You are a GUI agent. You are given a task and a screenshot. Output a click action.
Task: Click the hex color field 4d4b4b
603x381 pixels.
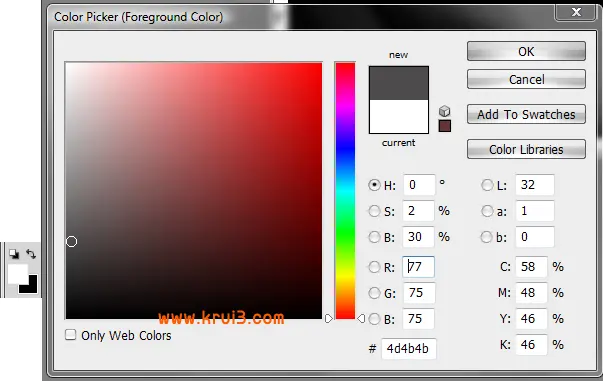pos(409,349)
